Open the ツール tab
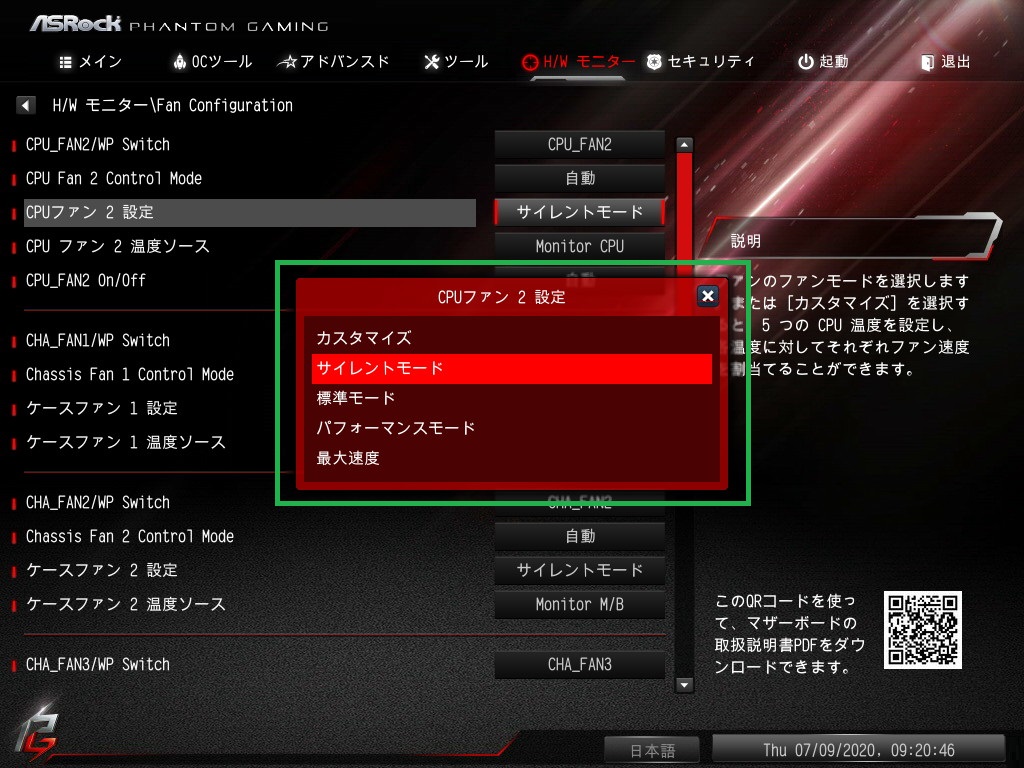 pyautogui.click(x=456, y=61)
